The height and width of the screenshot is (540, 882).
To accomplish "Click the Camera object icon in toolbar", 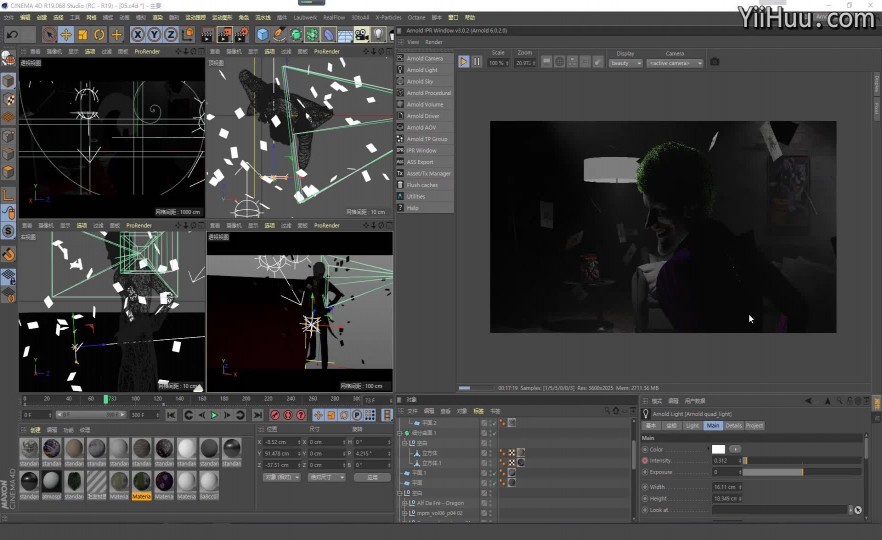I will point(362,35).
